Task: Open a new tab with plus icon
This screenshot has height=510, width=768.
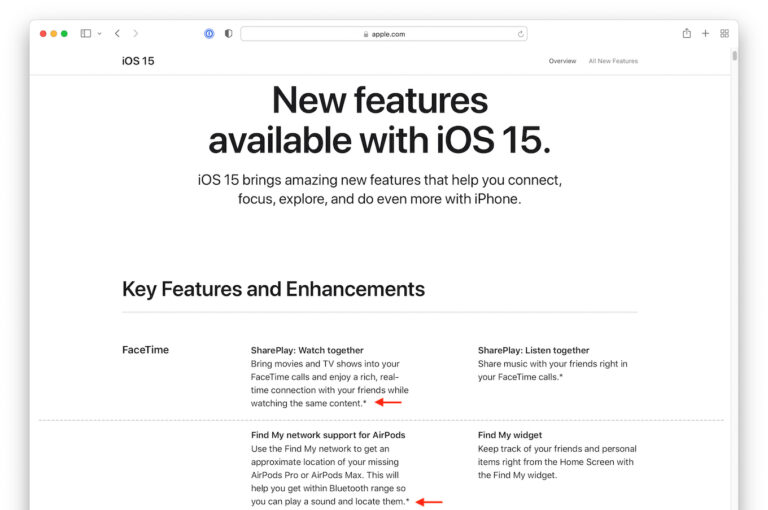Action: tap(705, 33)
